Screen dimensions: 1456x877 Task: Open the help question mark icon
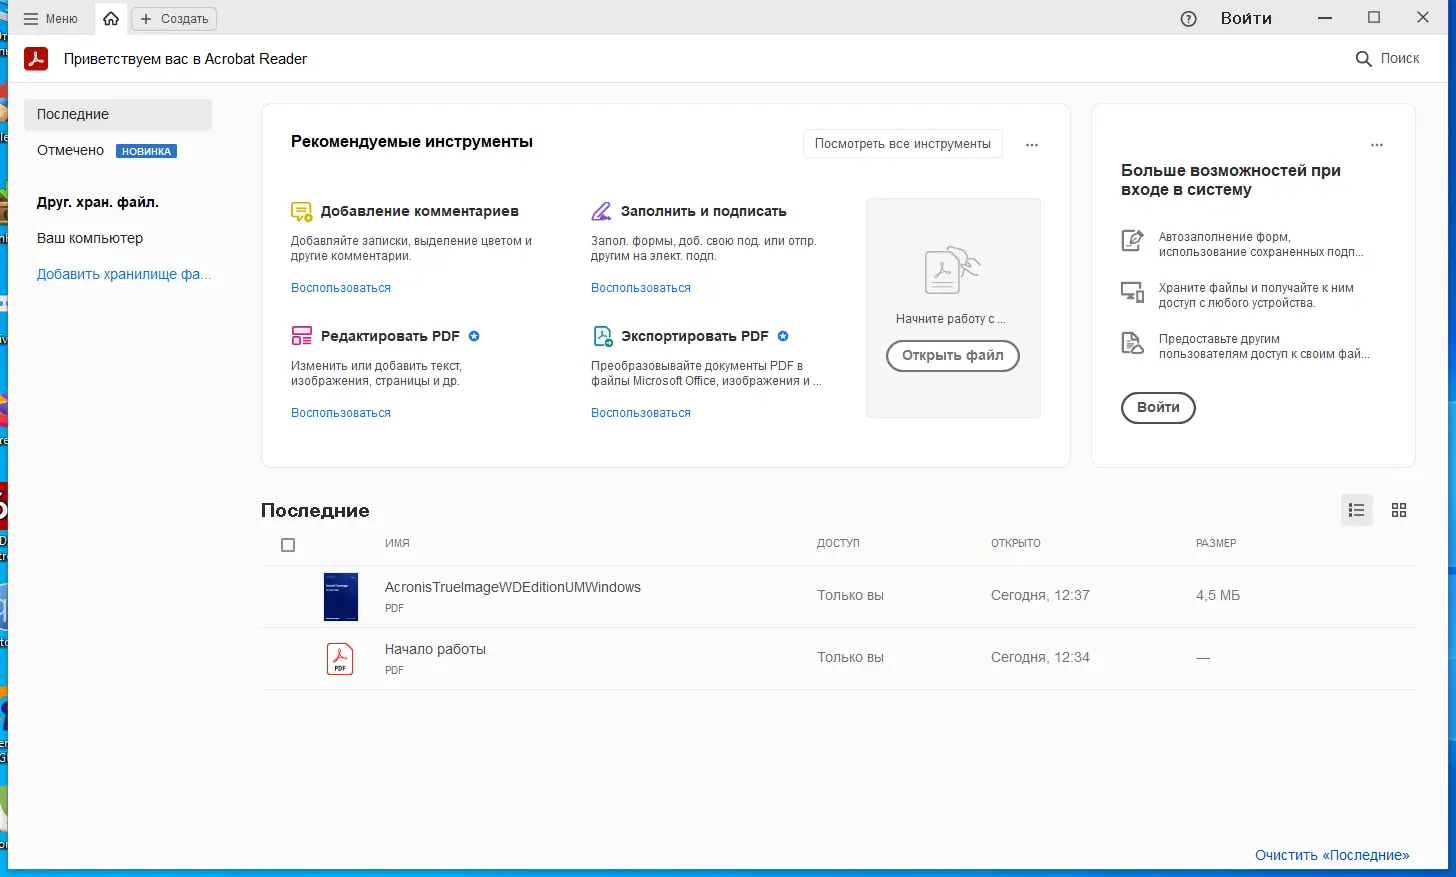(x=1188, y=19)
